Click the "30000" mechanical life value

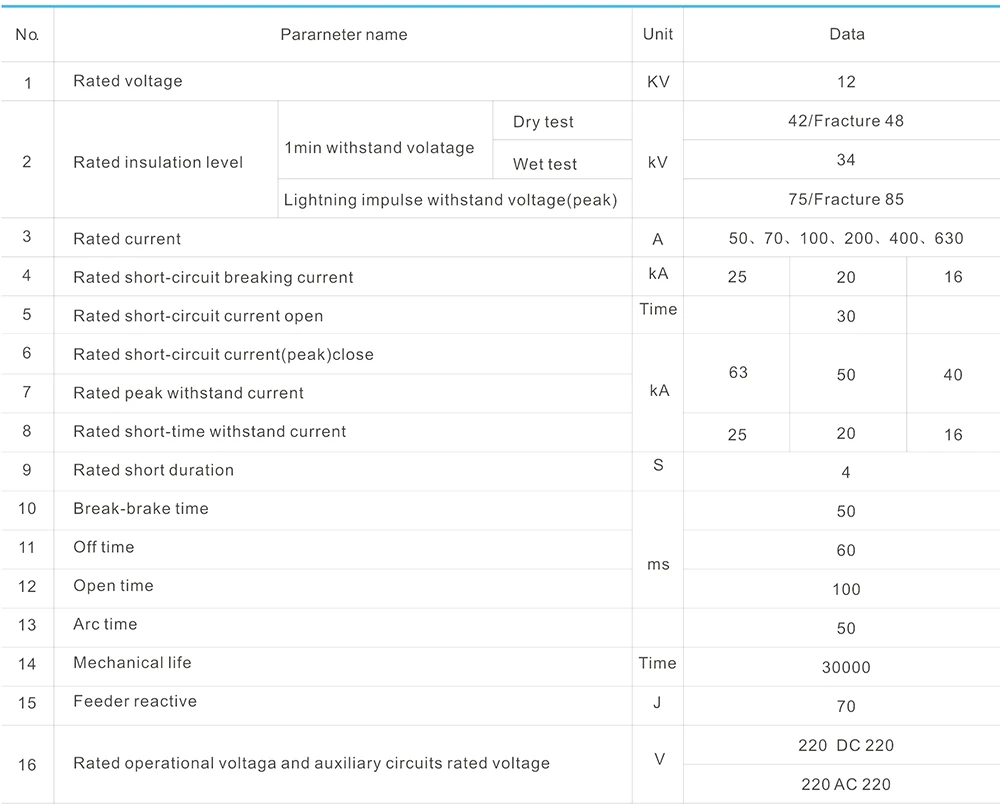coord(846,667)
